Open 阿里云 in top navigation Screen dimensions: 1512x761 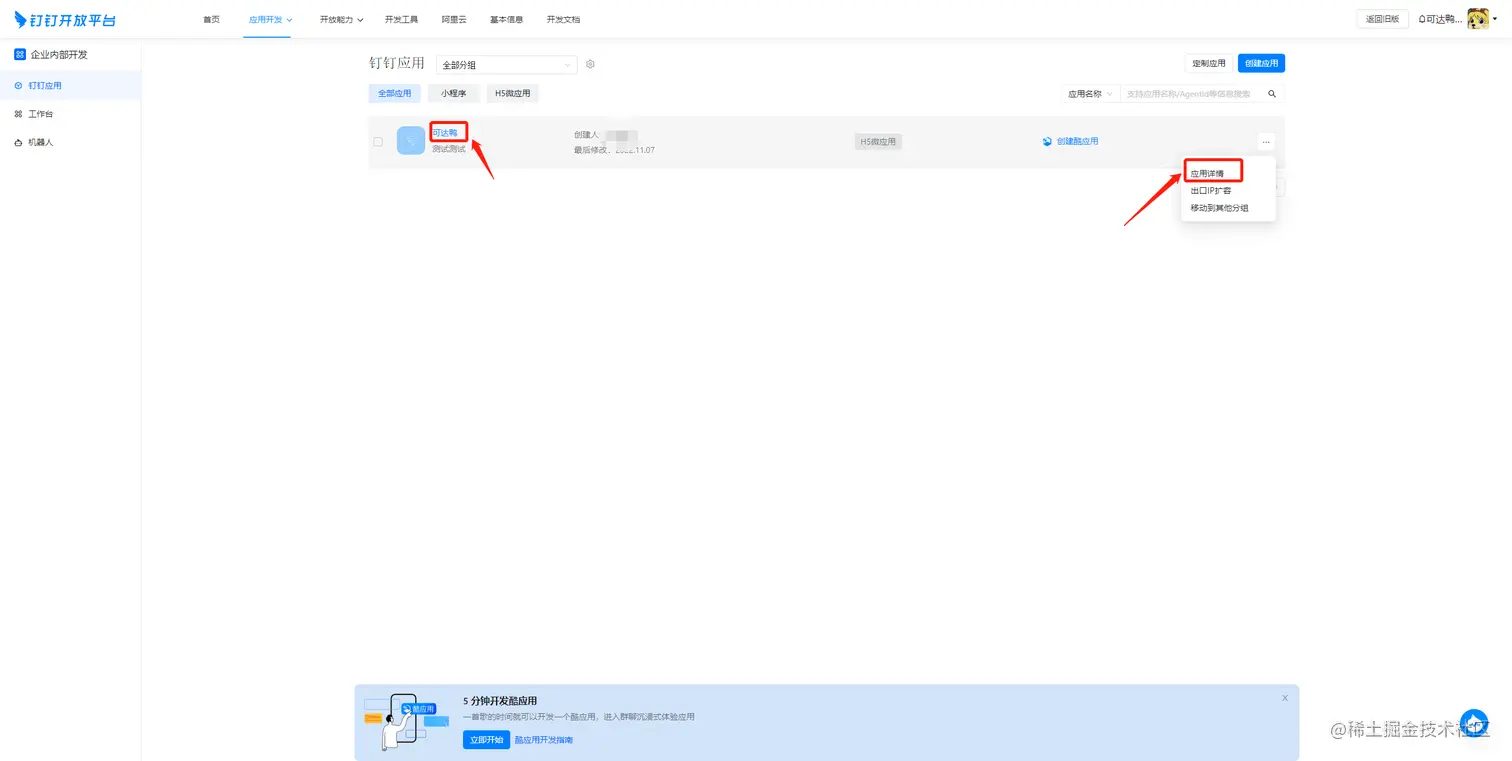pyautogui.click(x=454, y=19)
